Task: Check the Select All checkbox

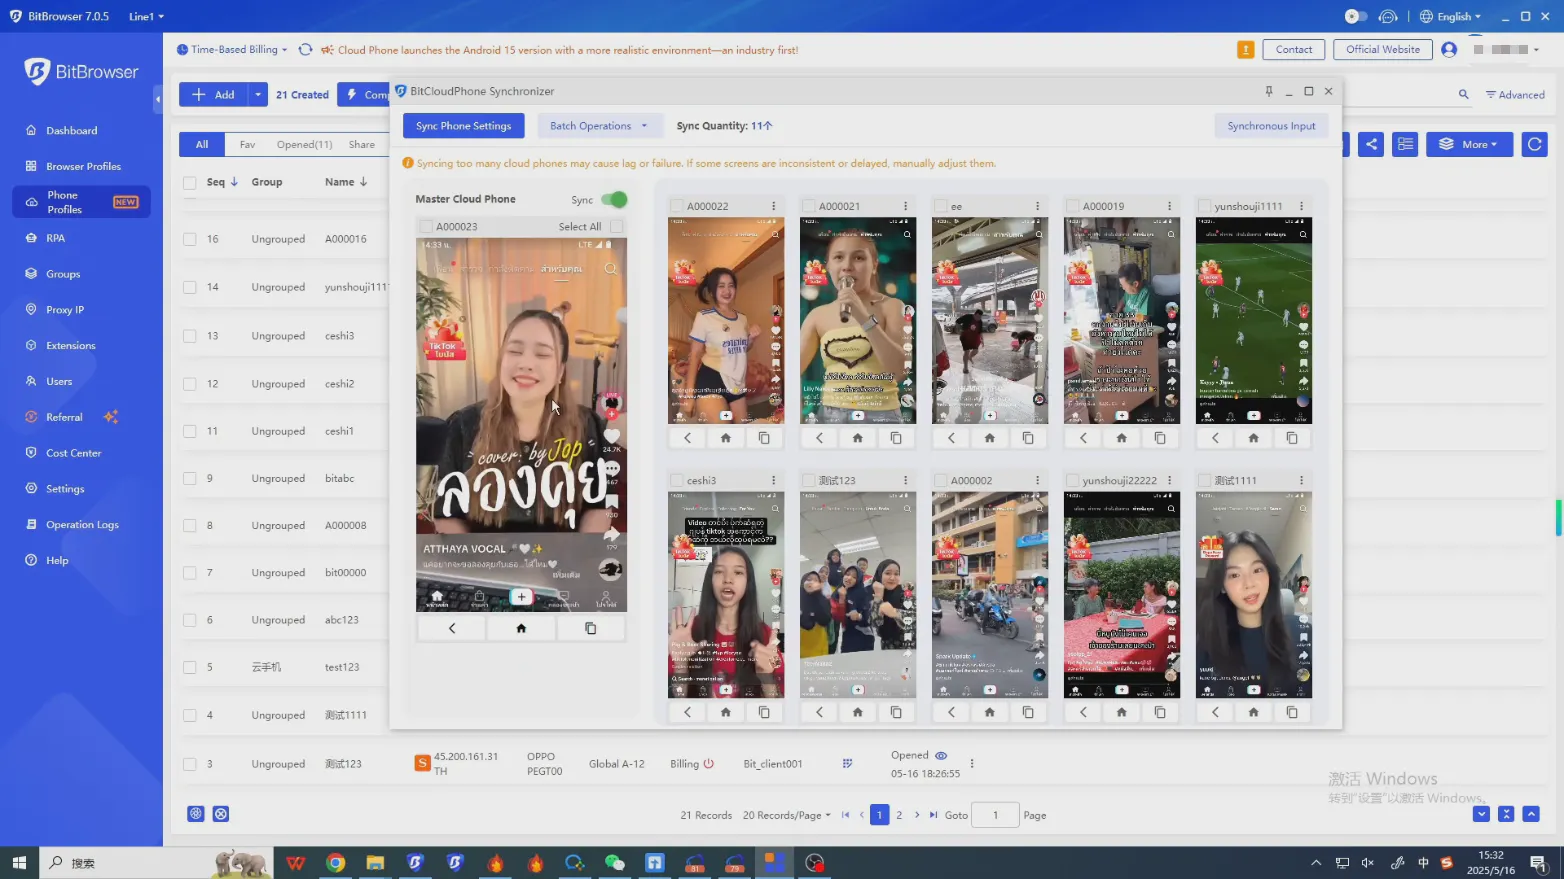Action: (x=616, y=227)
